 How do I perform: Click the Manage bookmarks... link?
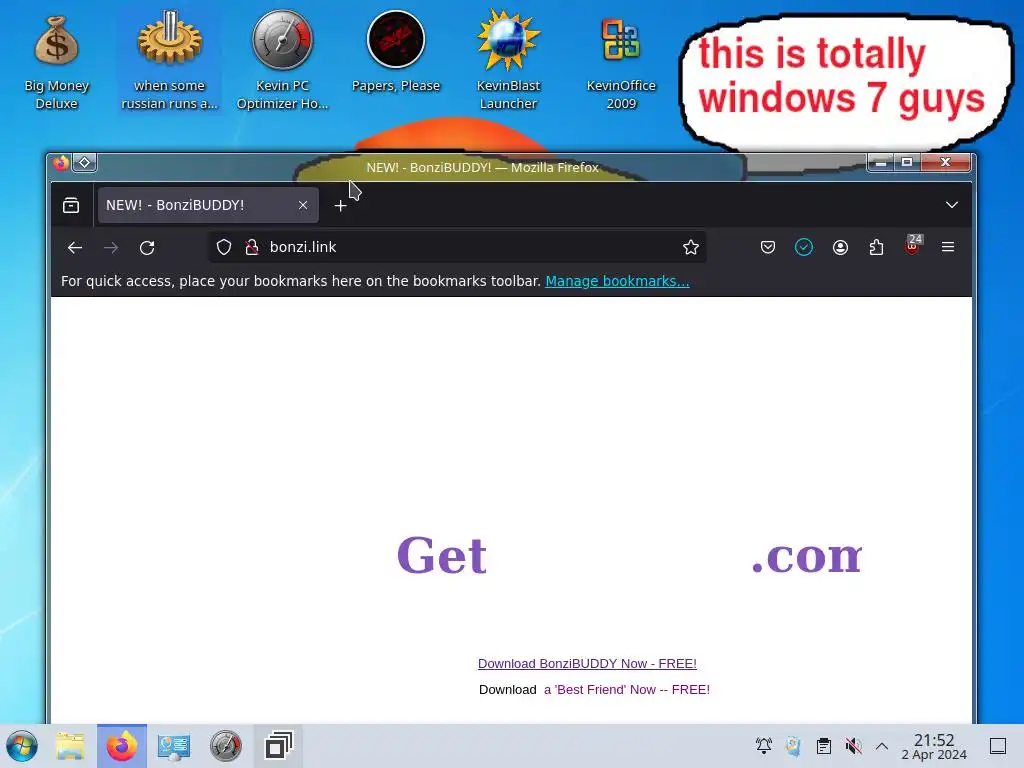617,281
